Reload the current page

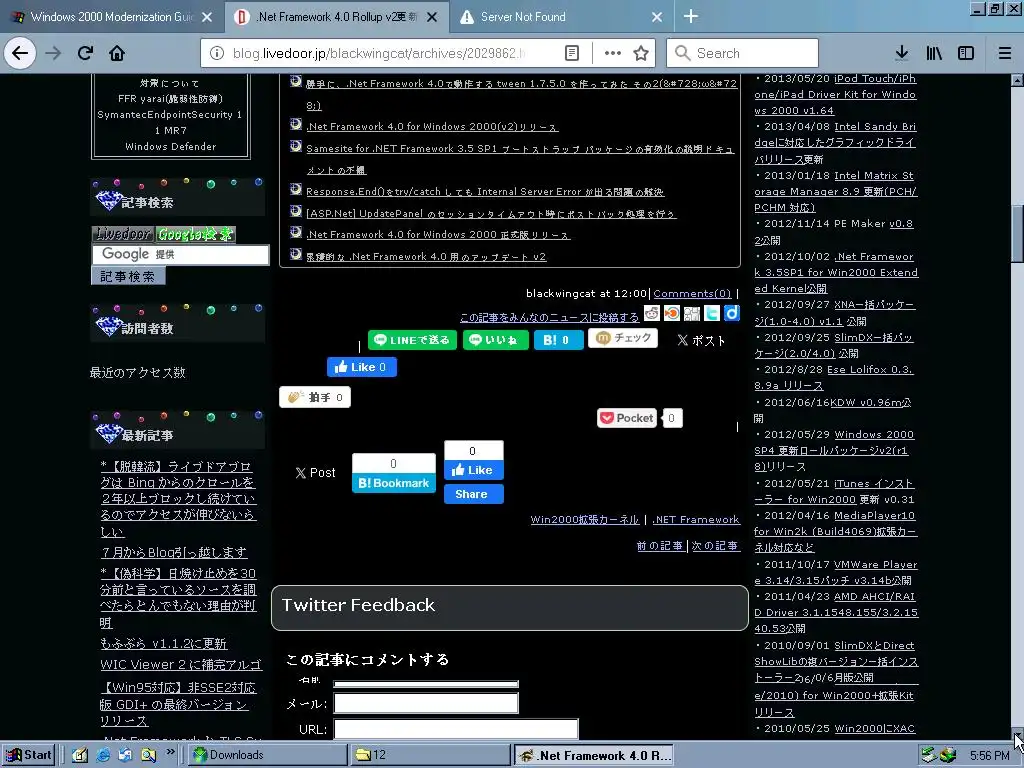click(85, 53)
